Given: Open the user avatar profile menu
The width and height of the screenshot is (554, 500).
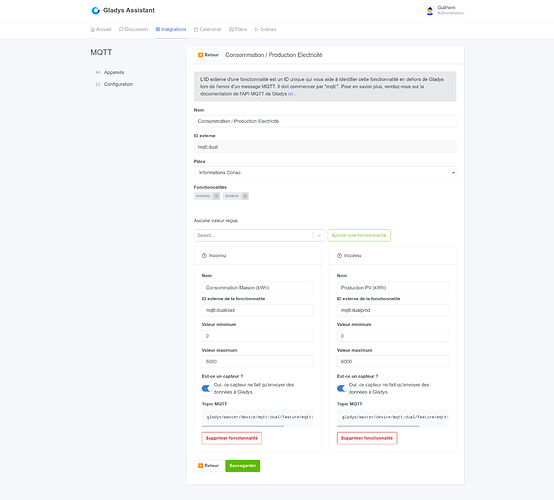Looking at the screenshot, I should [x=430, y=11].
